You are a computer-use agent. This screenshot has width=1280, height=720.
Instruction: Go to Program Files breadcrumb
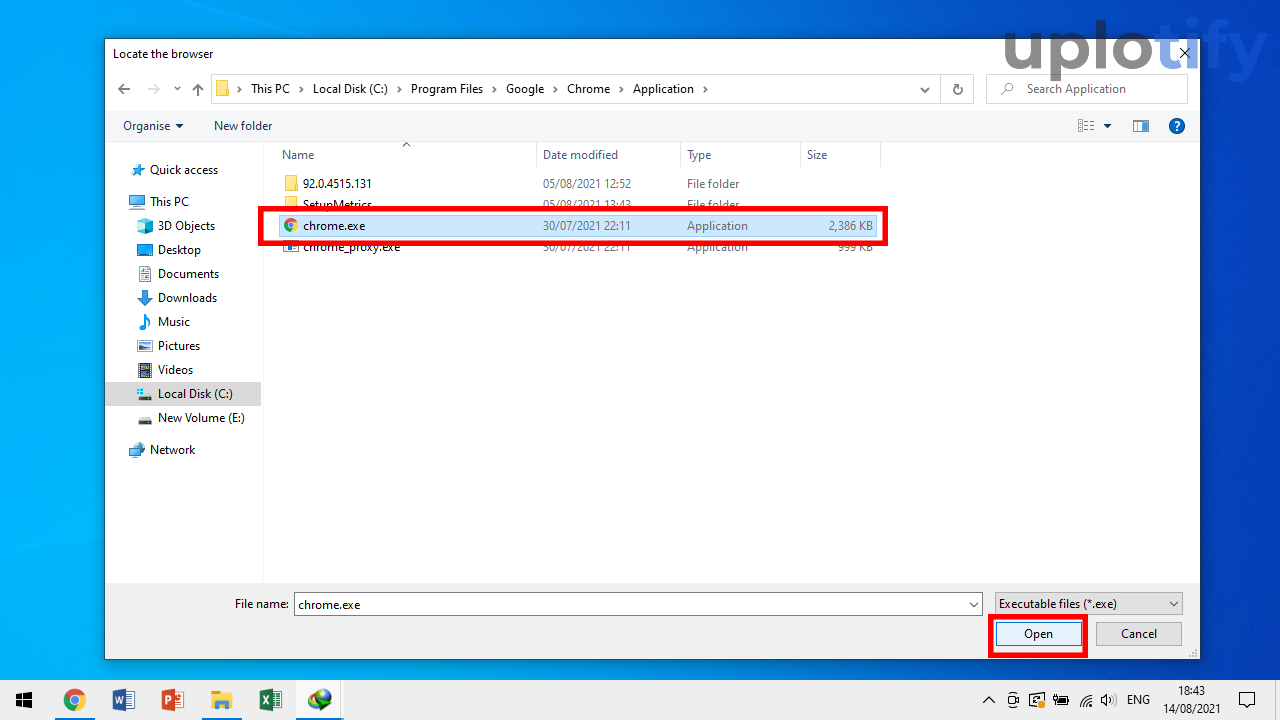pos(447,89)
